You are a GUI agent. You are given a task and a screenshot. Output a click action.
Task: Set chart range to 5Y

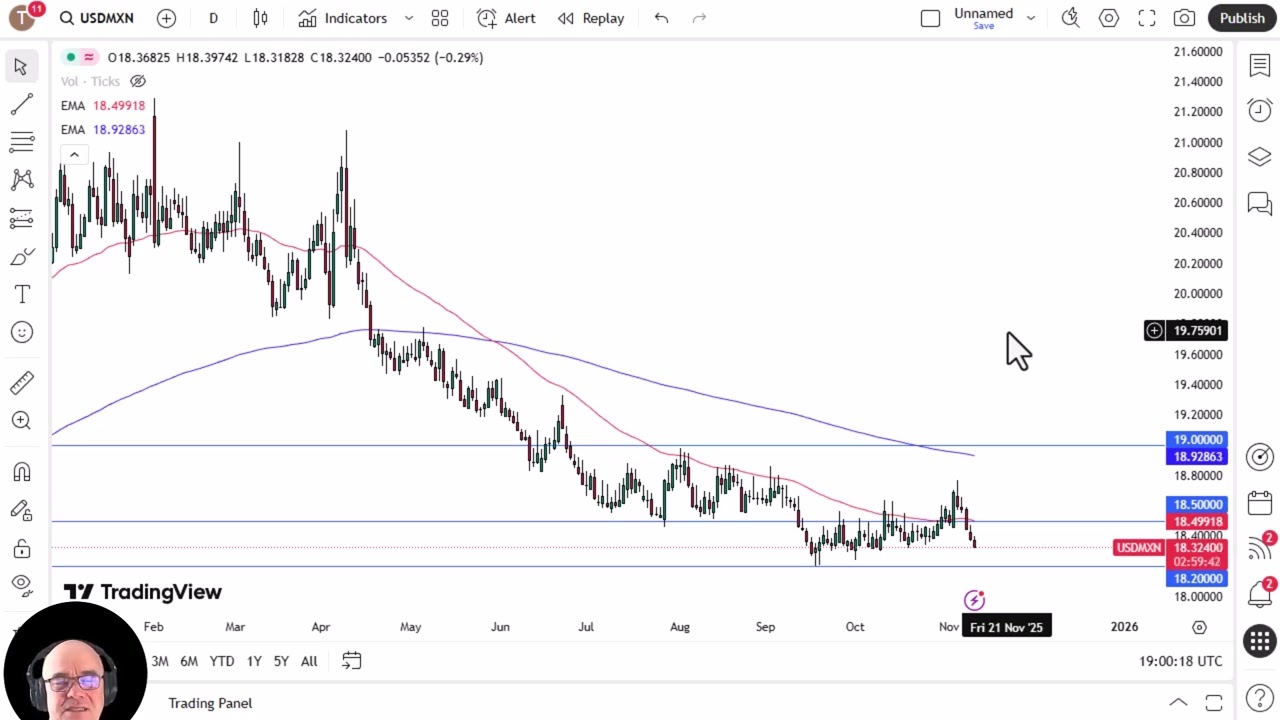coord(281,661)
